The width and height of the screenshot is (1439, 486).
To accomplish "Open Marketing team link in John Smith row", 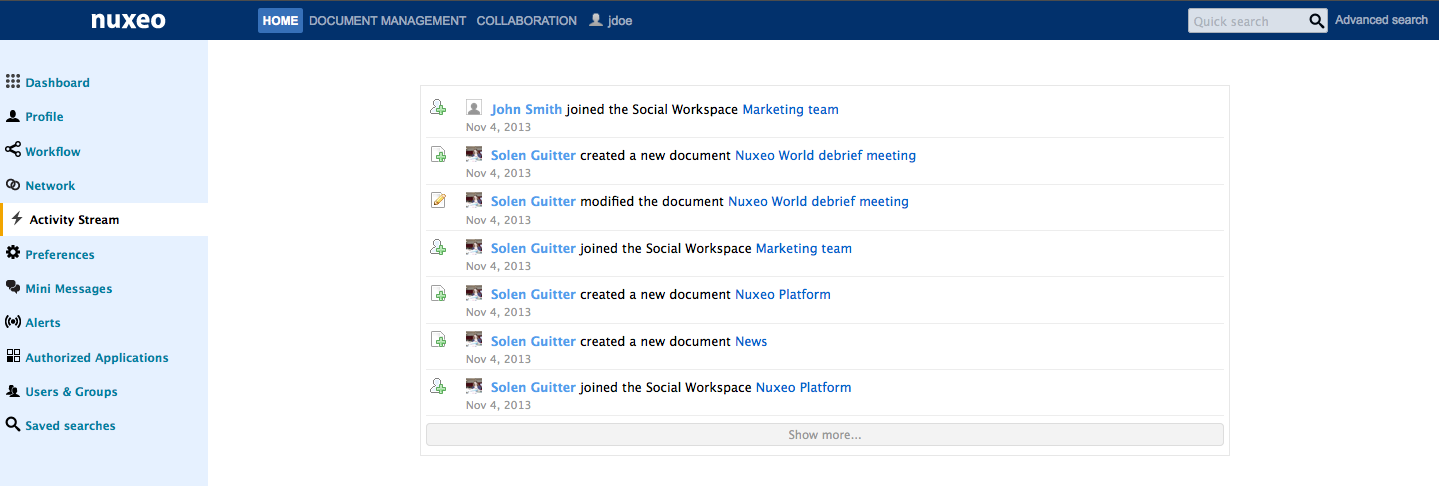I will tap(790, 109).
